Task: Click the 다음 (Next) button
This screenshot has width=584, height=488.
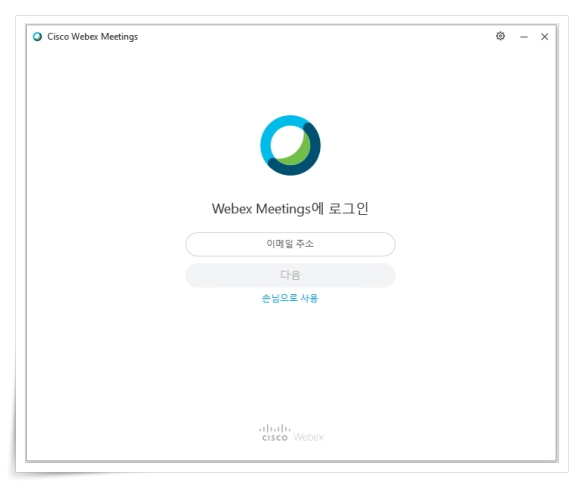Action: 290,275
